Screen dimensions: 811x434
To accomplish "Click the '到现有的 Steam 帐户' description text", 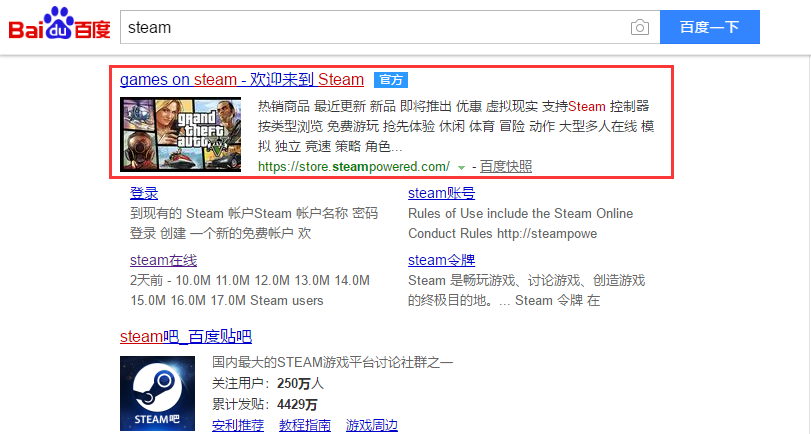I will point(254,223).
